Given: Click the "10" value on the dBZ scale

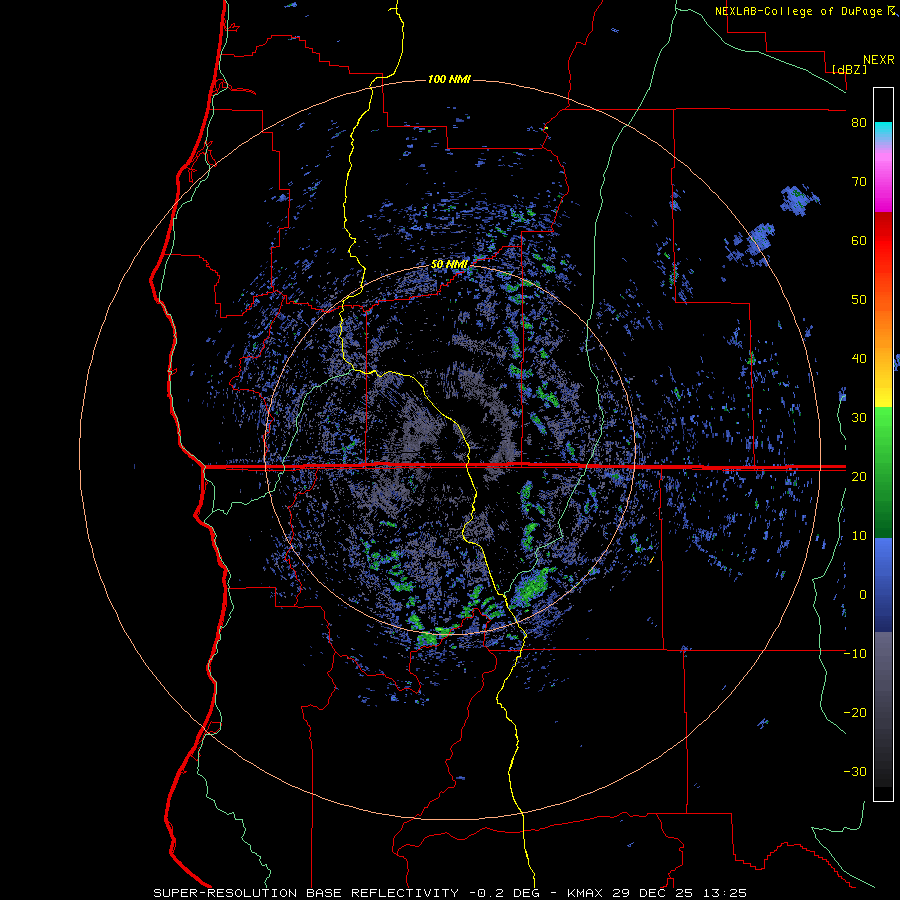Looking at the screenshot, I should point(859,536).
